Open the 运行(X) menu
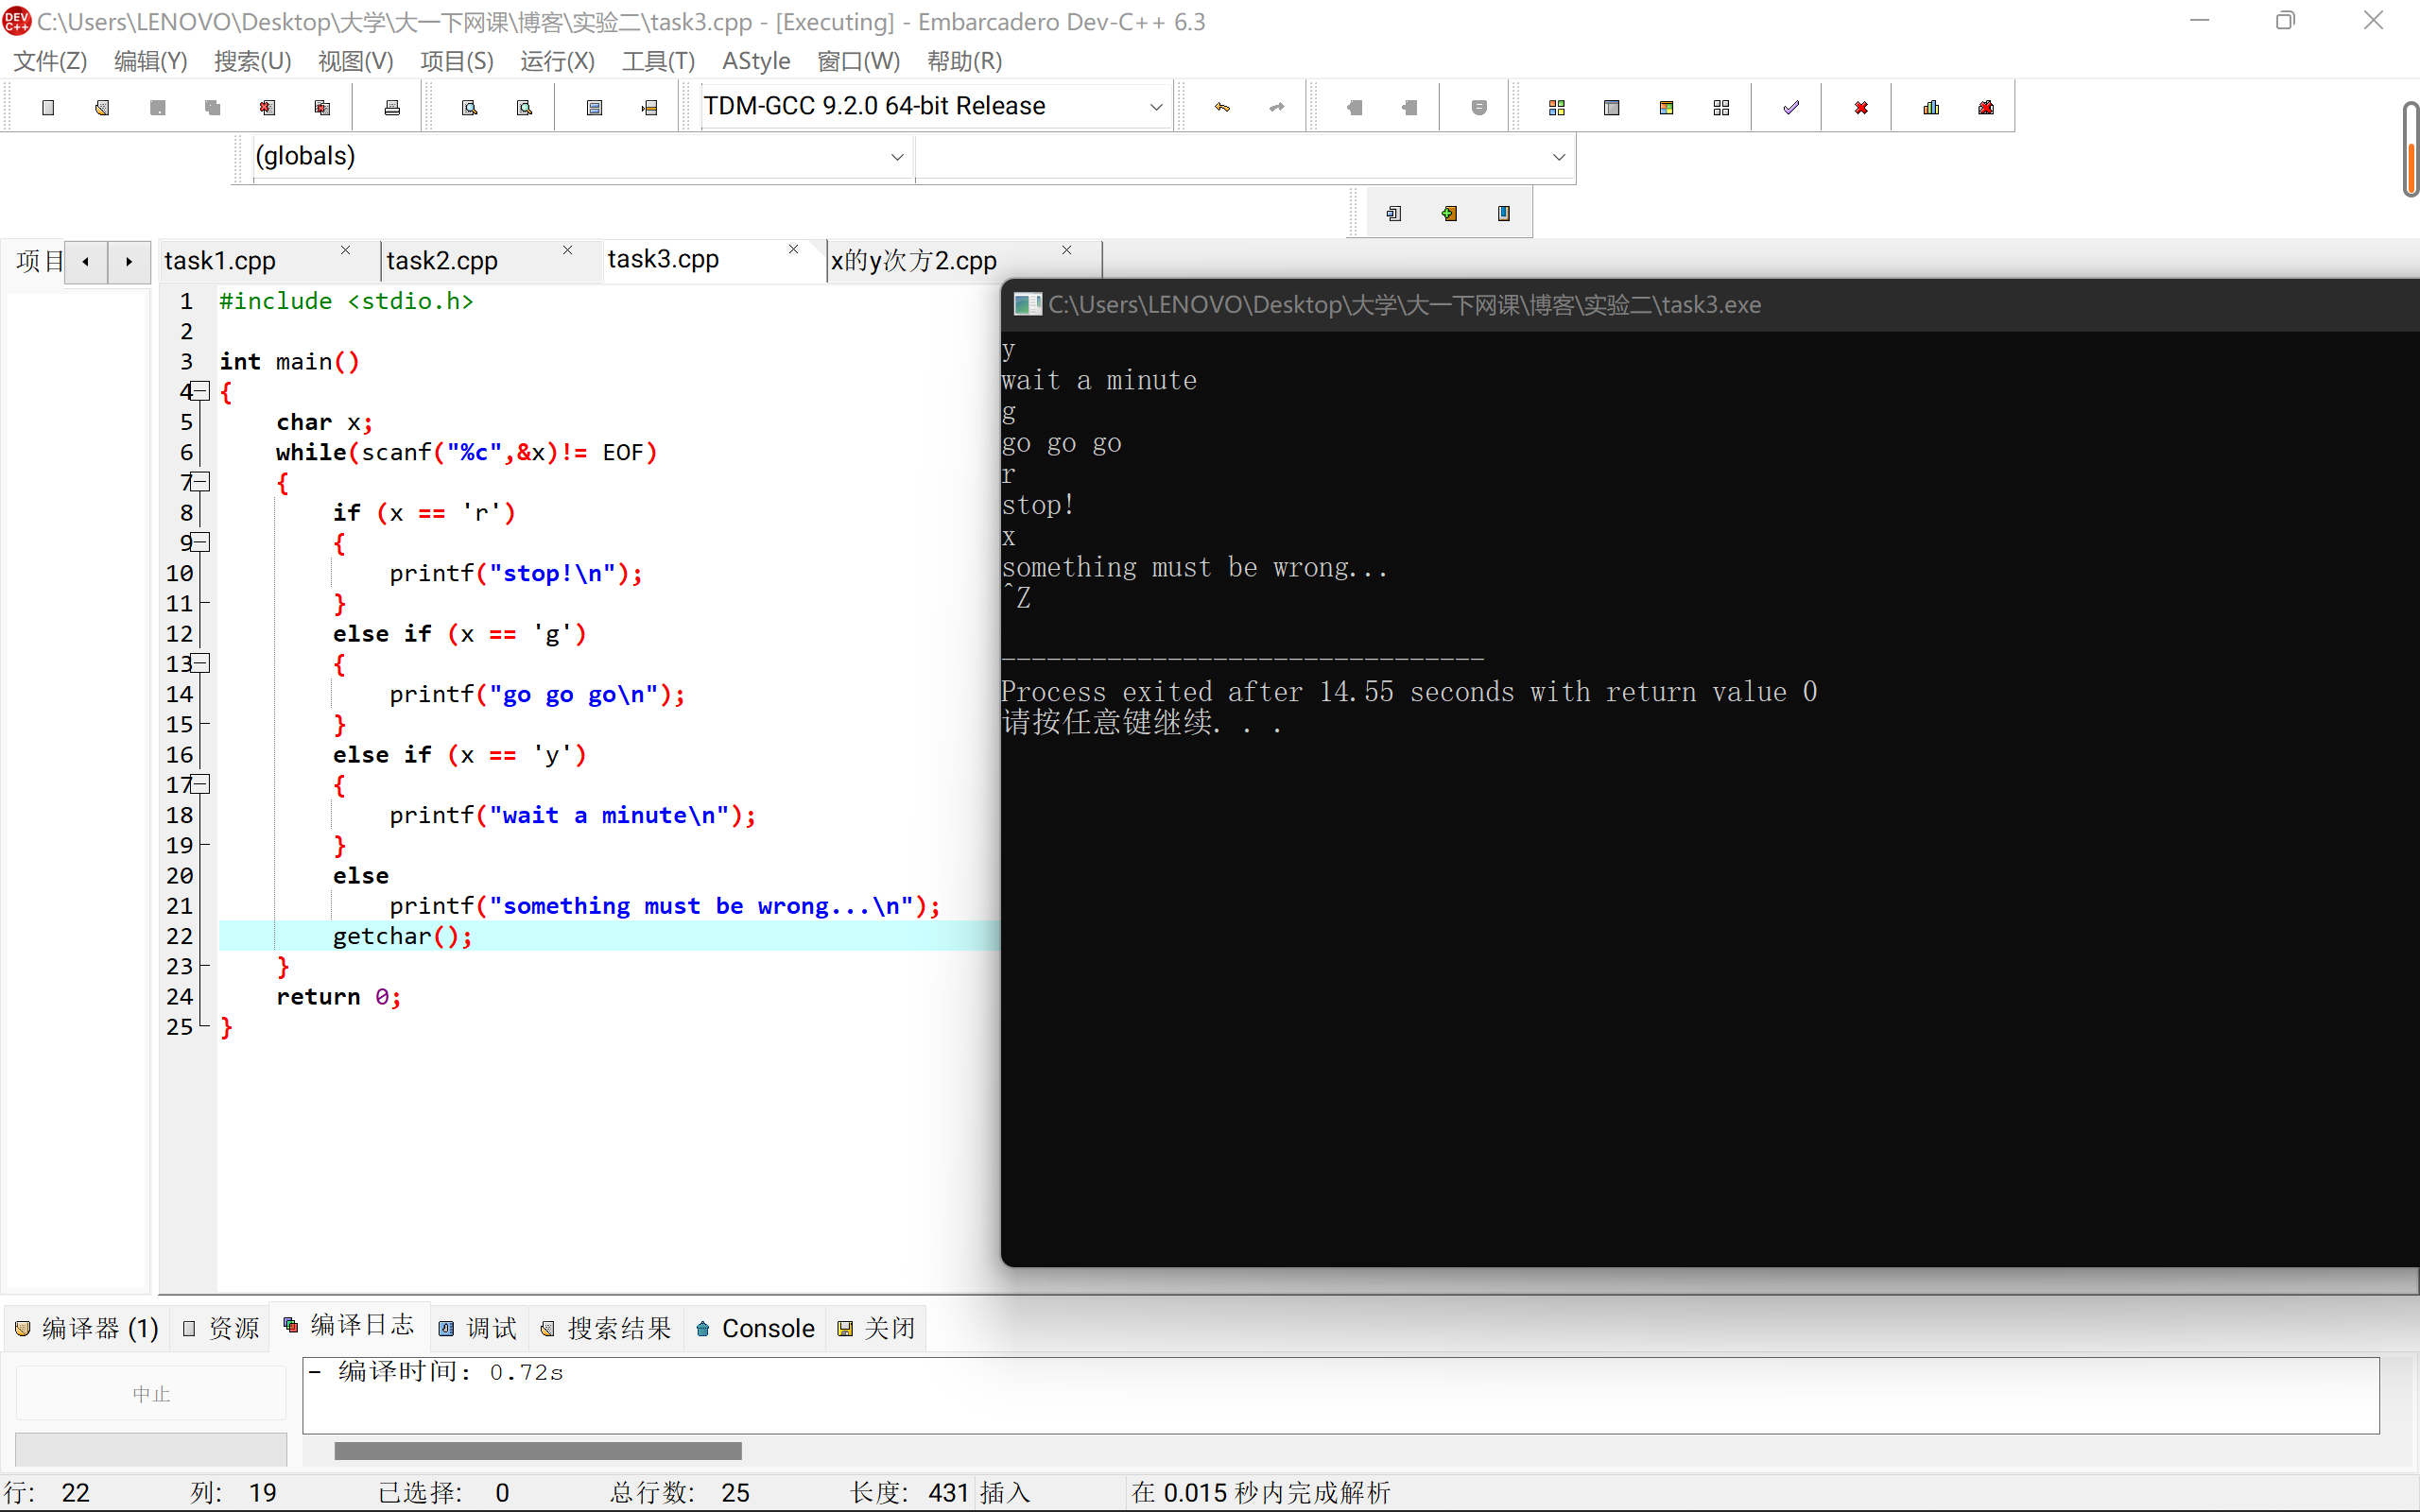This screenshot has width=2420, height=1512. (x=557, y=61)
